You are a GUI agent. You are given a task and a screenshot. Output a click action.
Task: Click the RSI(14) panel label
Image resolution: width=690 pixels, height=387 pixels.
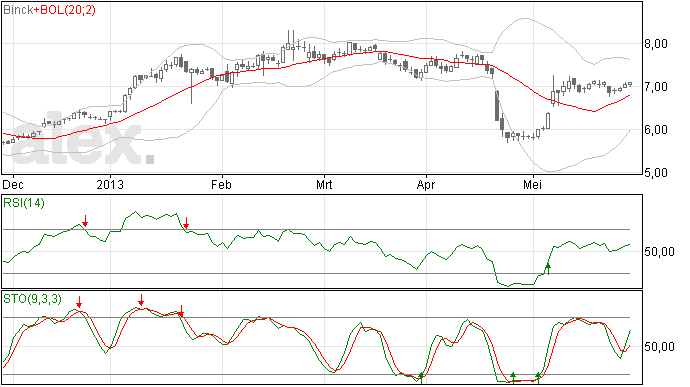click(x=24, y=203)
